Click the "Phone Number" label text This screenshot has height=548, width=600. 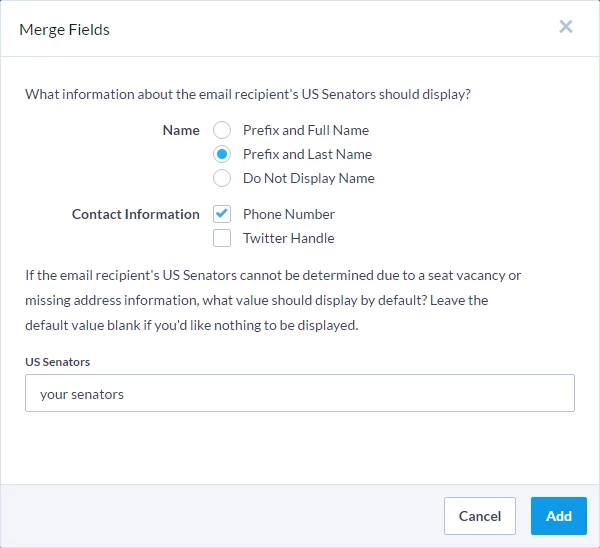click(289, 214)
